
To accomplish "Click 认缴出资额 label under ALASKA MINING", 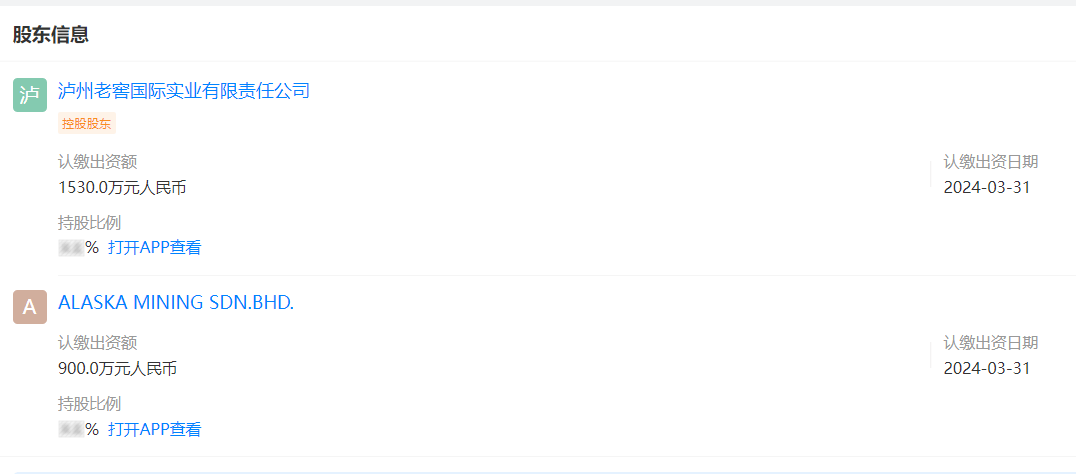I will click(x=98, y=343).
